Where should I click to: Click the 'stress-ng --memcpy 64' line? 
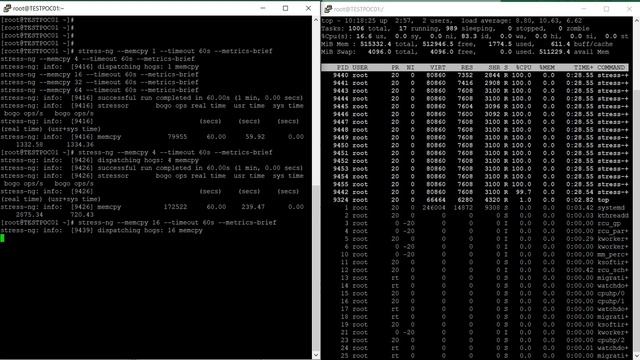tap(100, 90)
